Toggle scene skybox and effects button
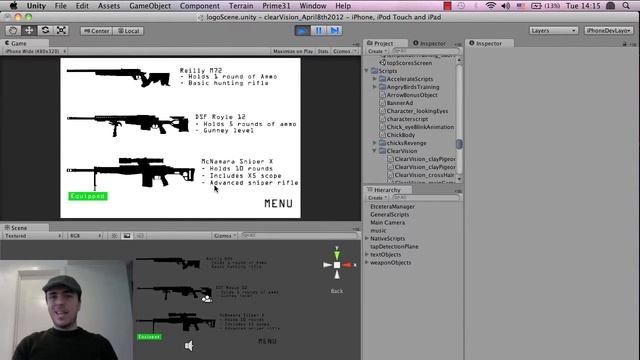640x360 pixels. click(x=127, y=236)
